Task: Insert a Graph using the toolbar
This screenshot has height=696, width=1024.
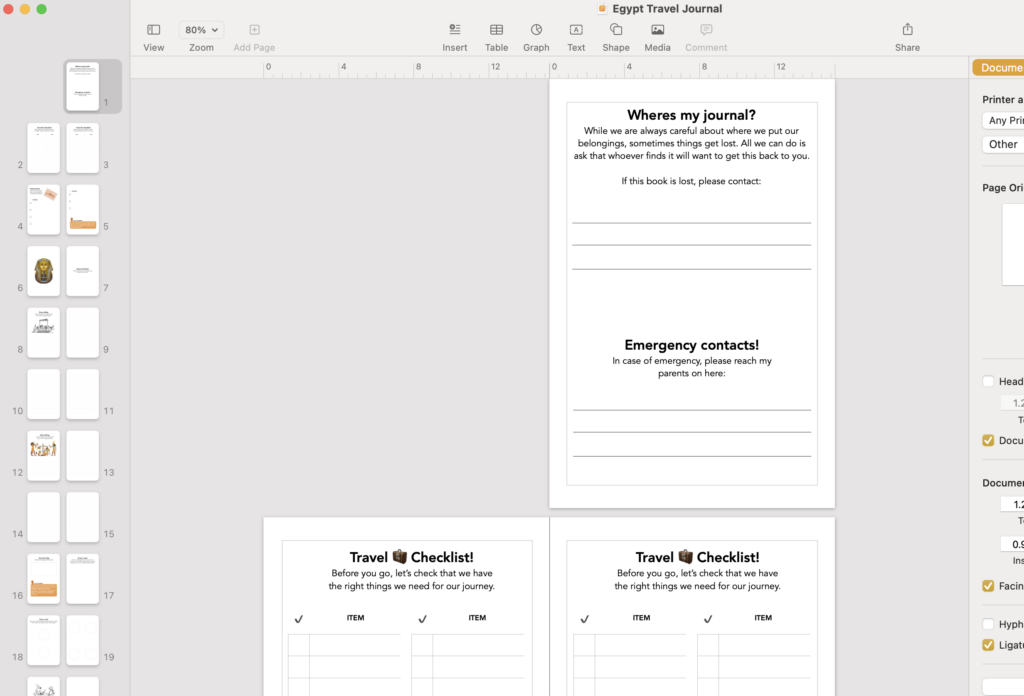Action: click(536, 30)
